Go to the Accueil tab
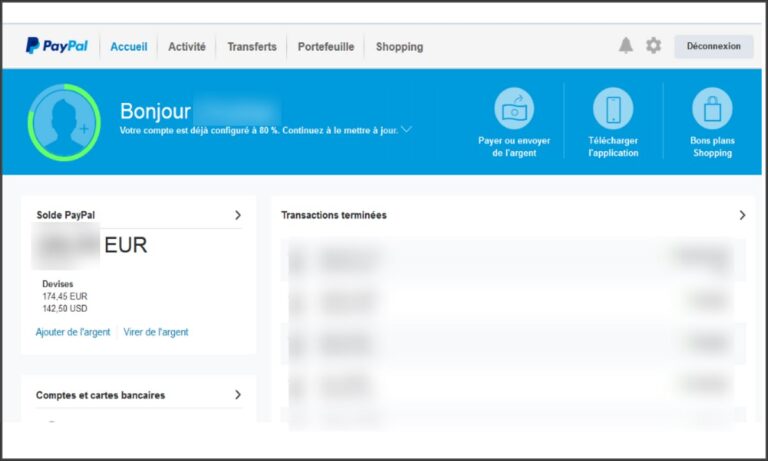 (129, 47)
